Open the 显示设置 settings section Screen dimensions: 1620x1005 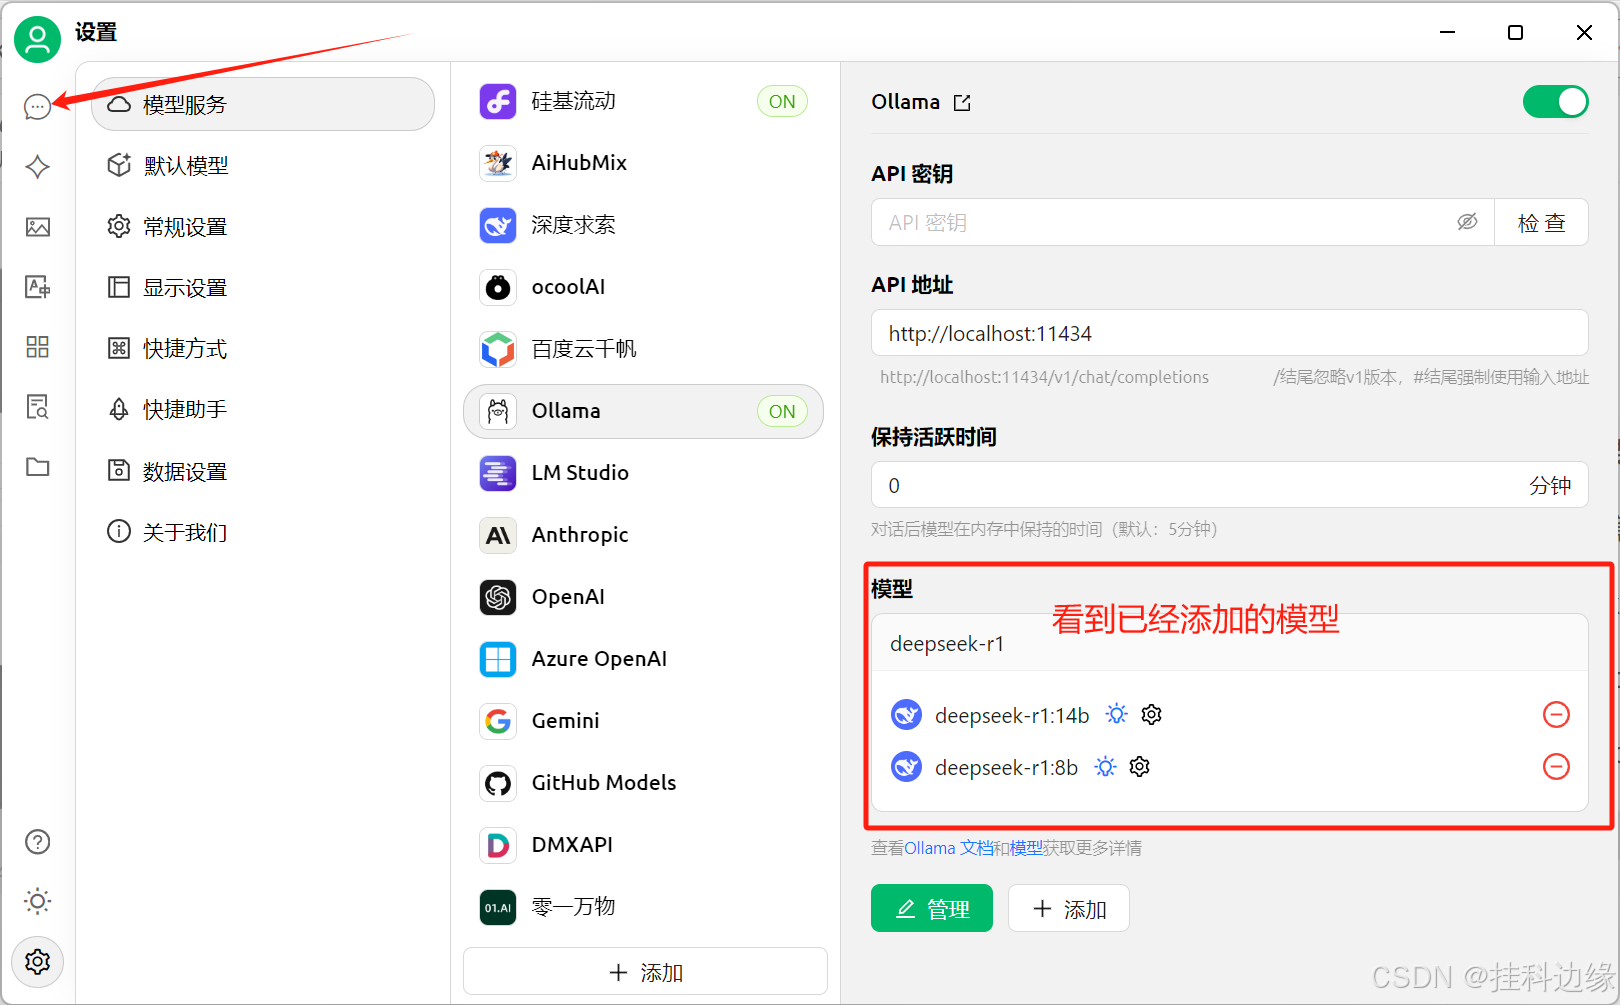tap(263, 288)
